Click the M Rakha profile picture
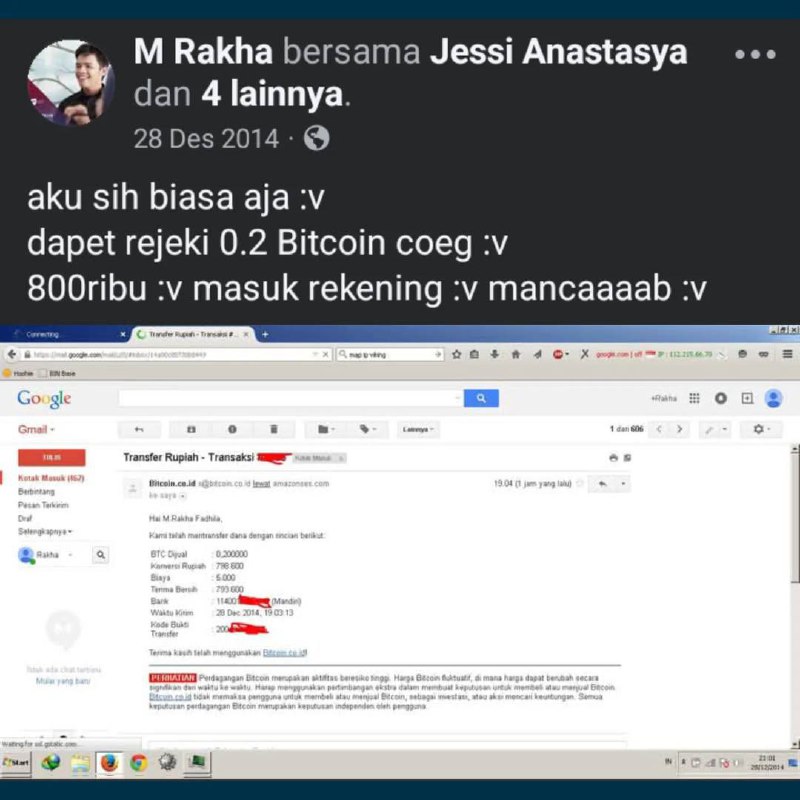The width and height of the screenshot is (800, 800). [70, 83]
